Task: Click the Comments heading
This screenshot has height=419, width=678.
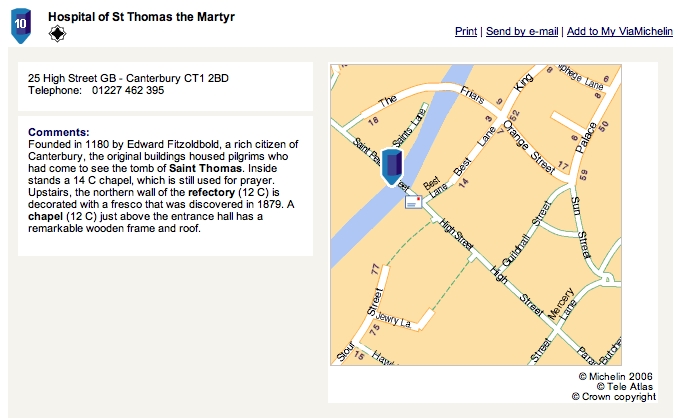Action: pos(59,132)
